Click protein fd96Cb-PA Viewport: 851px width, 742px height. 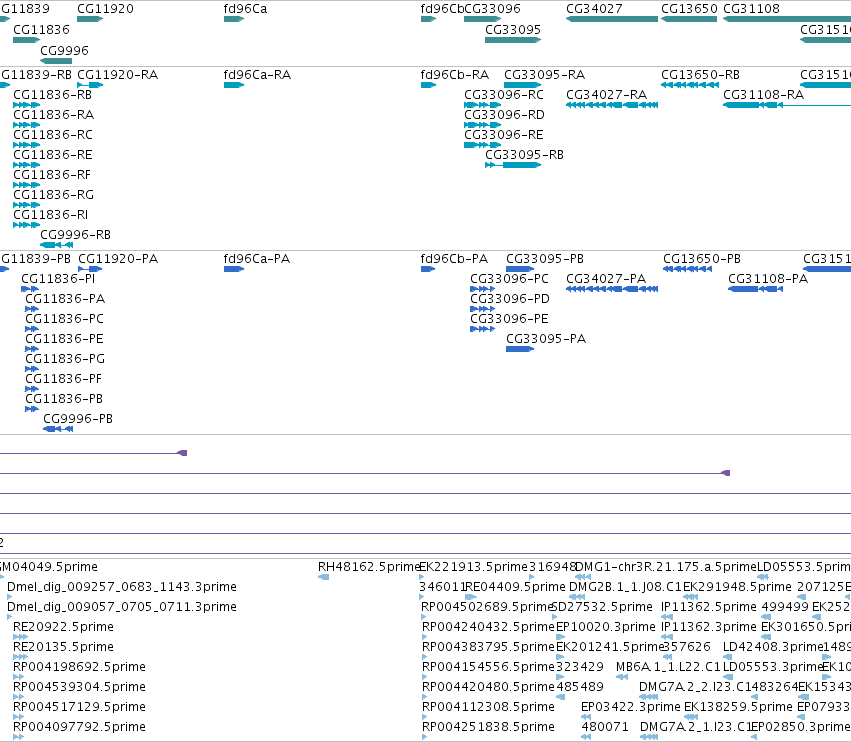tap(428, 269)
